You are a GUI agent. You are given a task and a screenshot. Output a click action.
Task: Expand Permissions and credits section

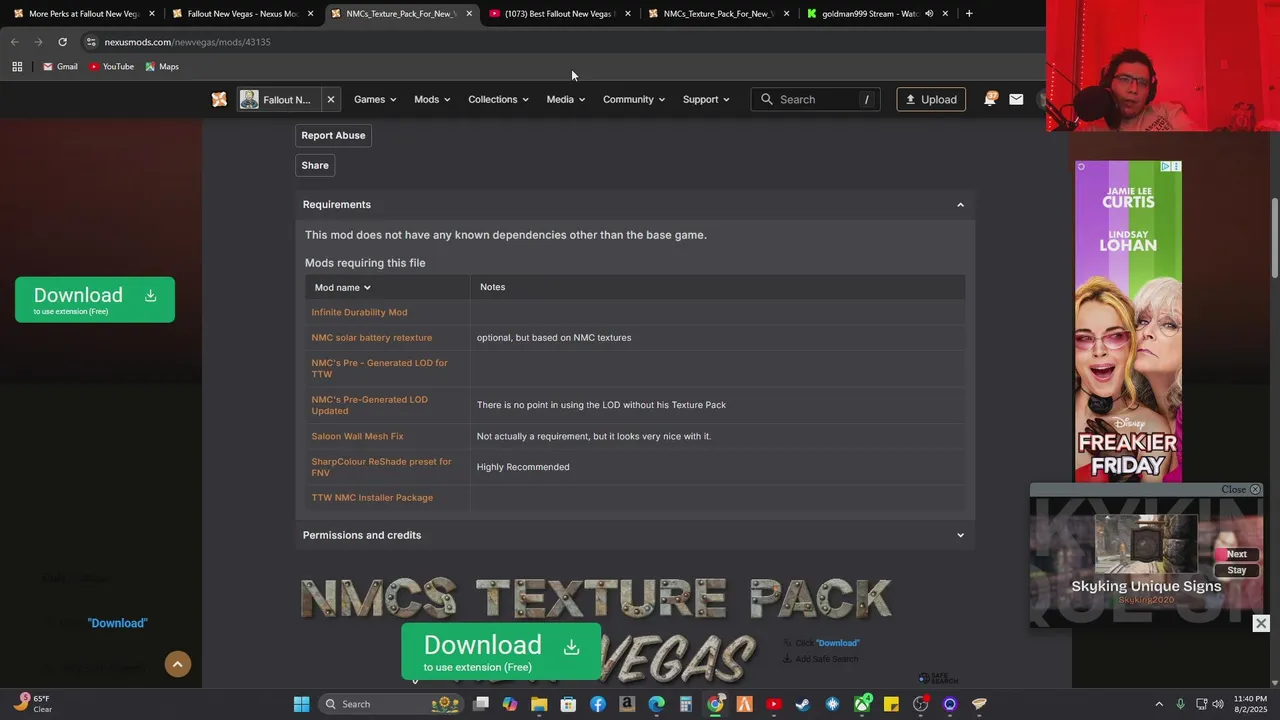click(635, 535)
